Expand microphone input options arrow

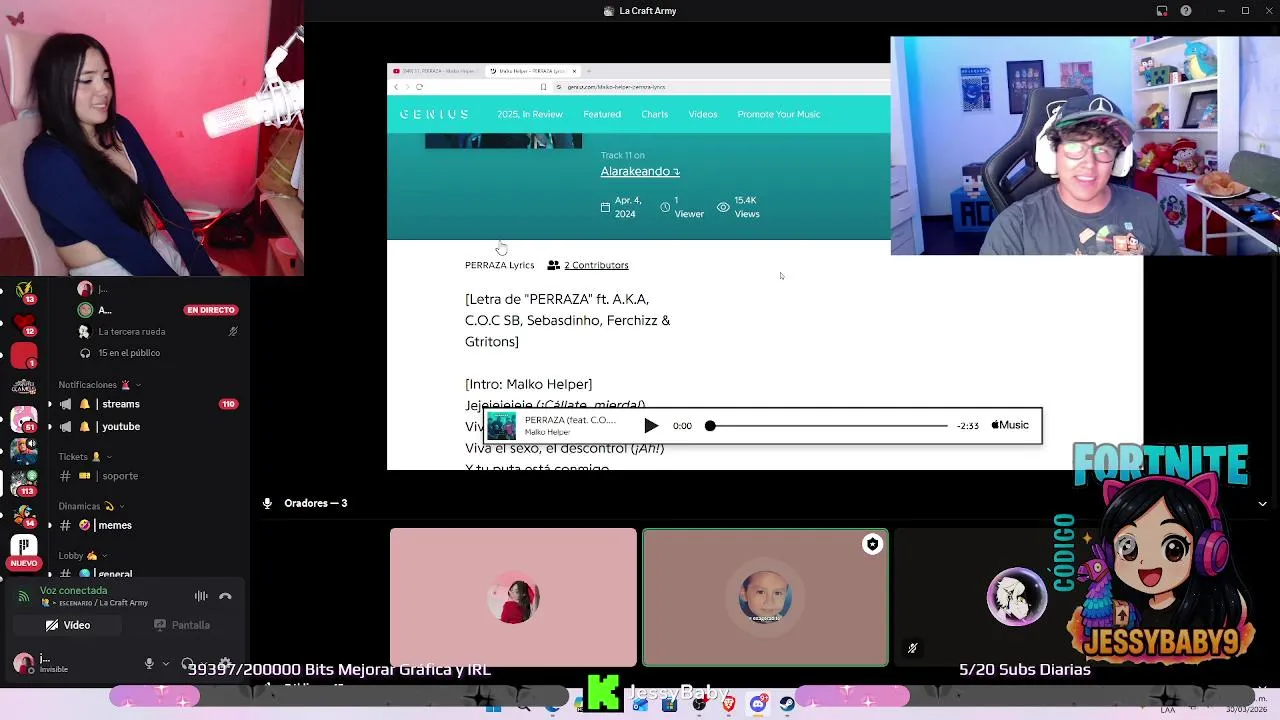pyautogui.click(x=165, y=663)
